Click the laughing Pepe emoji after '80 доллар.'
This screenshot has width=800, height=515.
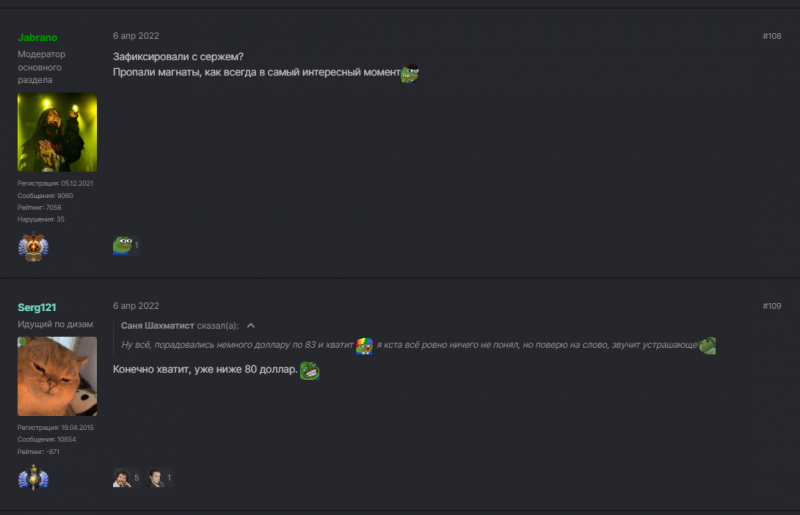[309, 371]
